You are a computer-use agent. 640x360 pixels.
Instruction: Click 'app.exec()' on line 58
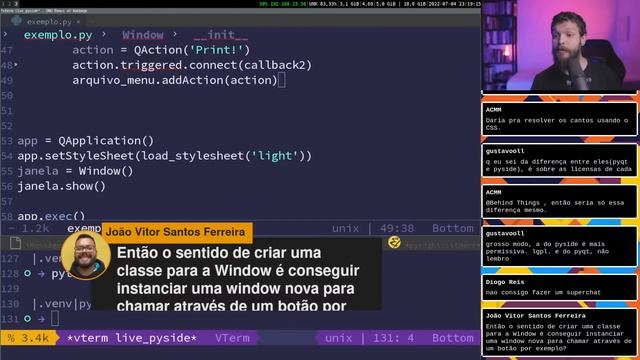(x=51, y=216)
